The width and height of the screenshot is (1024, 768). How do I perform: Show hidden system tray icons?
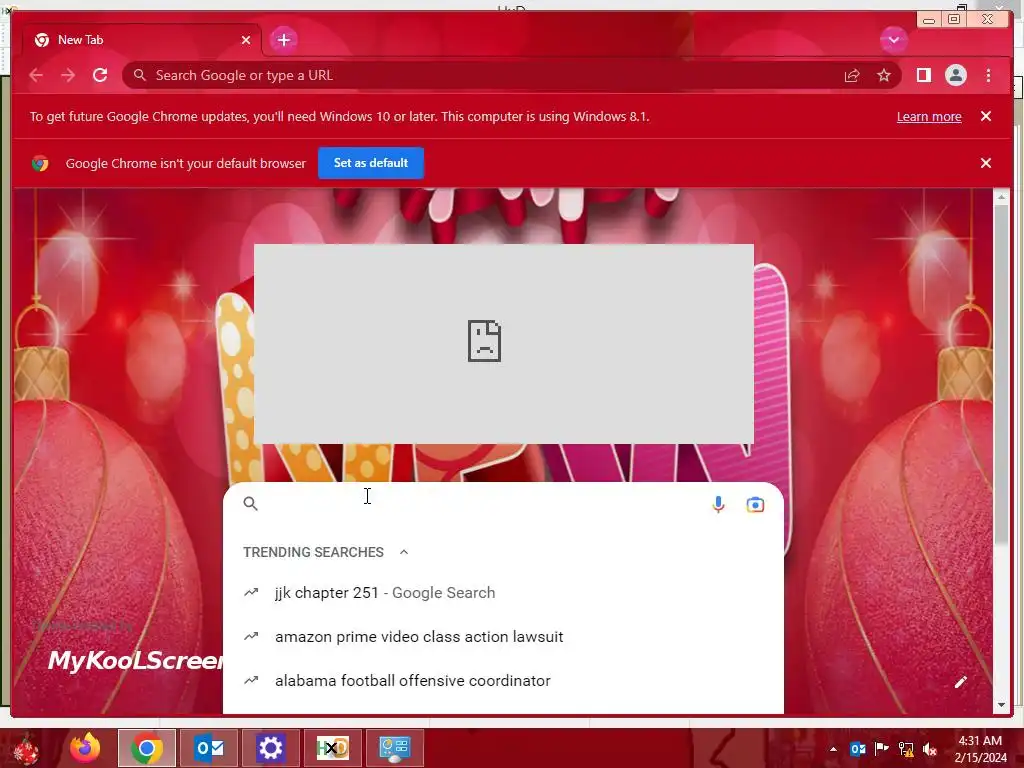[x=833, y=749]
